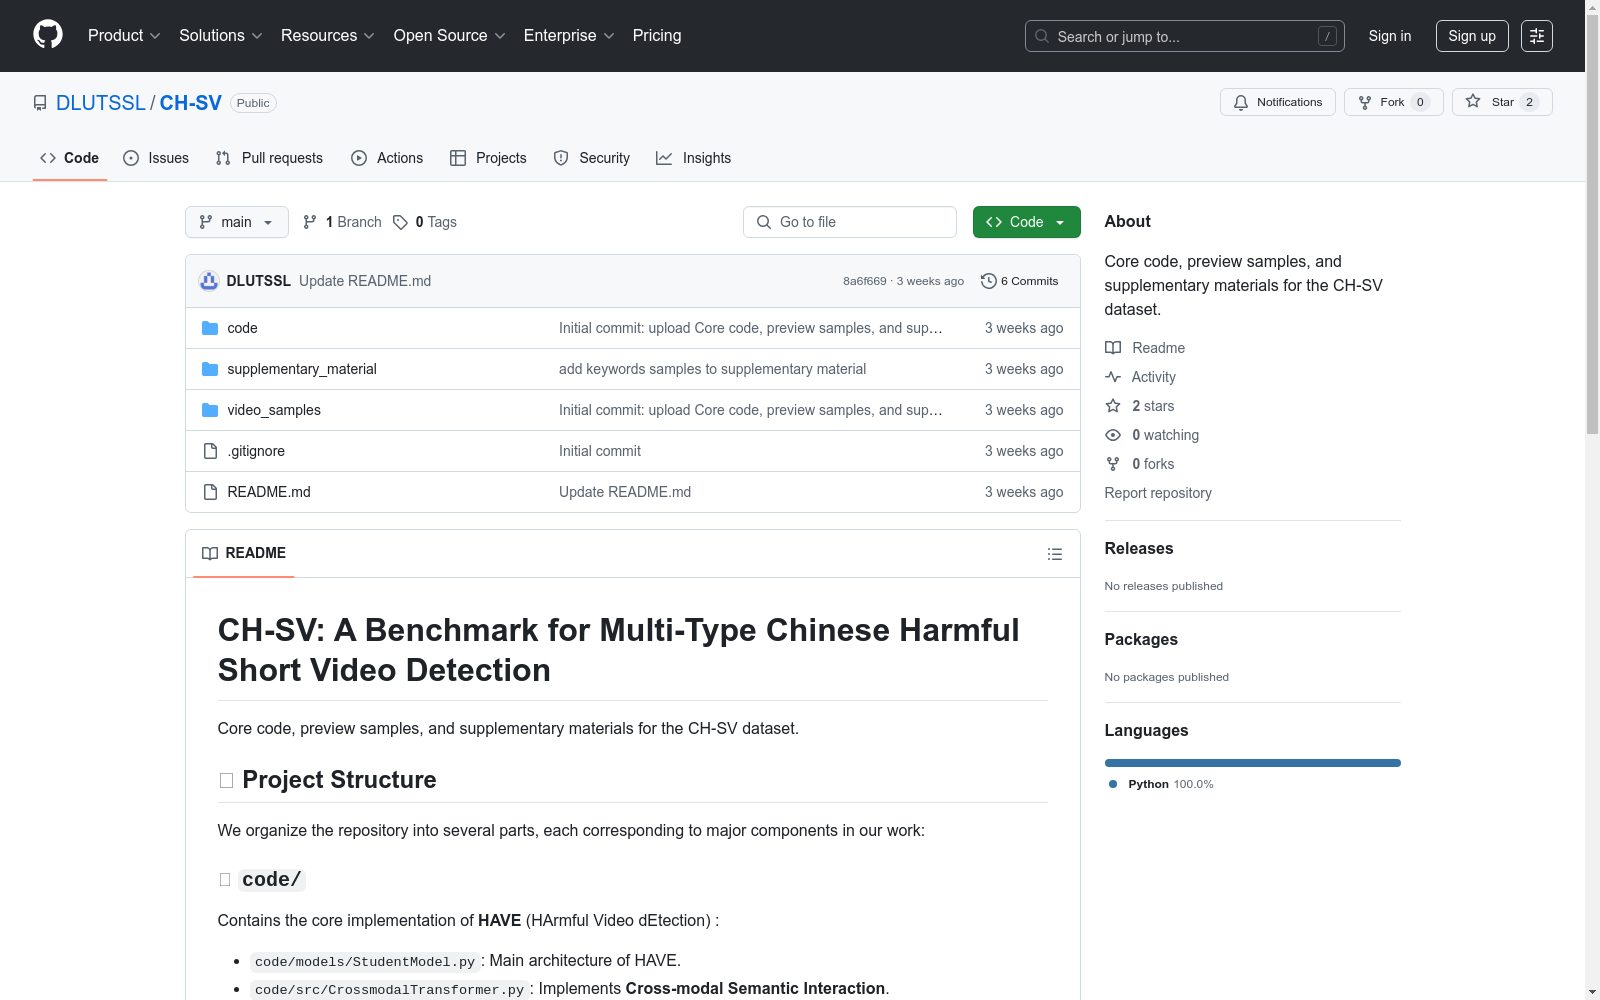Open the green Code dropdown button
1600x1000 pixels.
tap(1026, 222)
